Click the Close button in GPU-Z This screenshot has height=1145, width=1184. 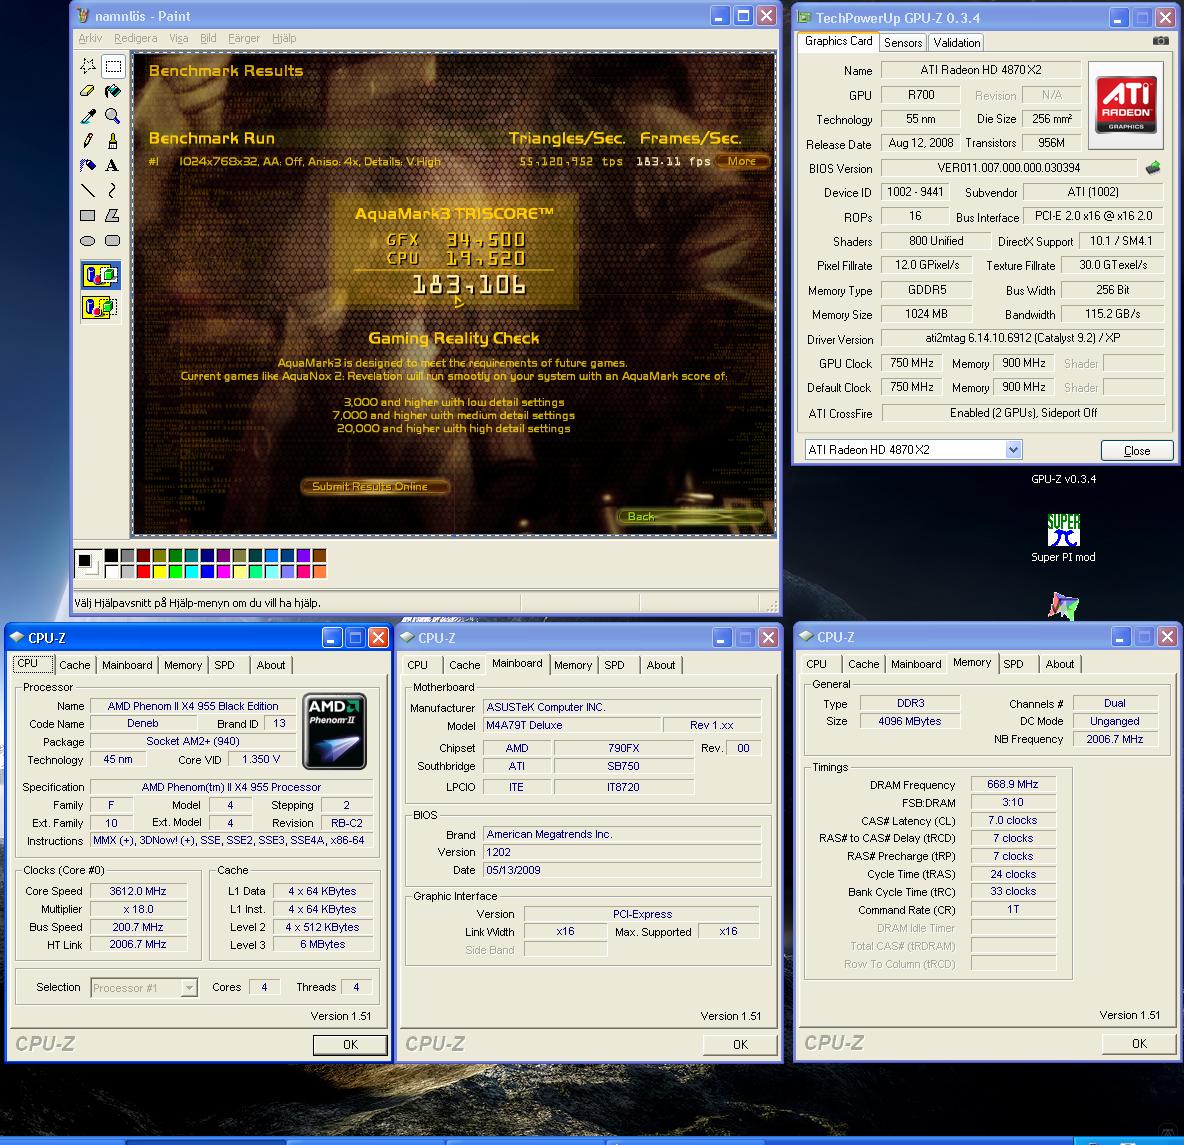coord(1136,450)
